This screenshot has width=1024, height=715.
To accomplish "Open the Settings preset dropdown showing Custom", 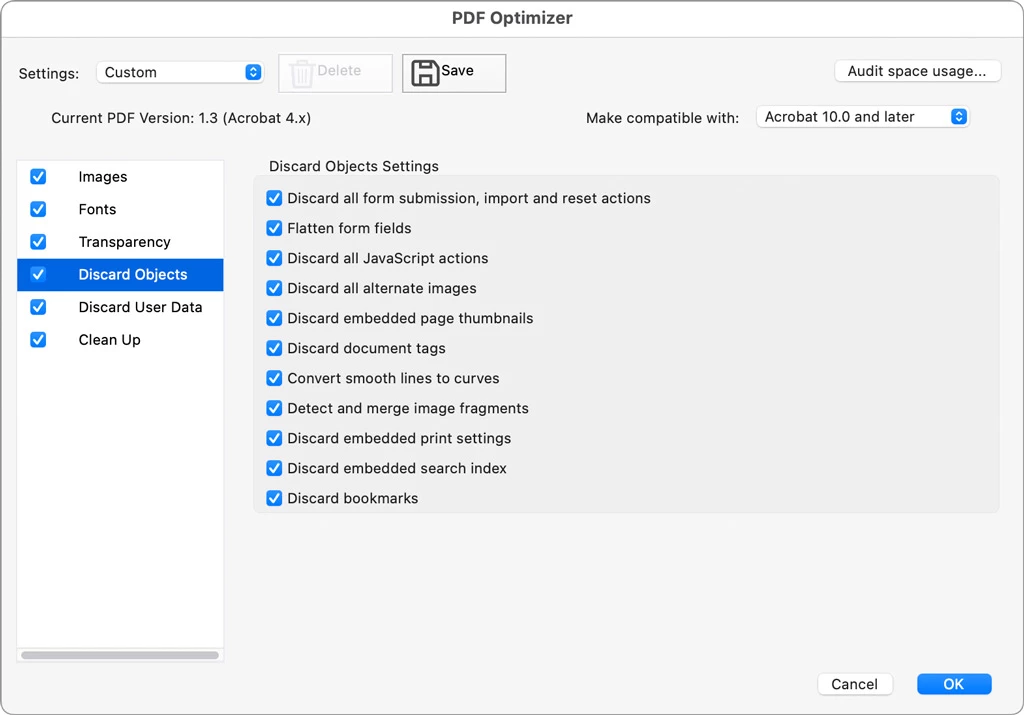I will point(180,72).
